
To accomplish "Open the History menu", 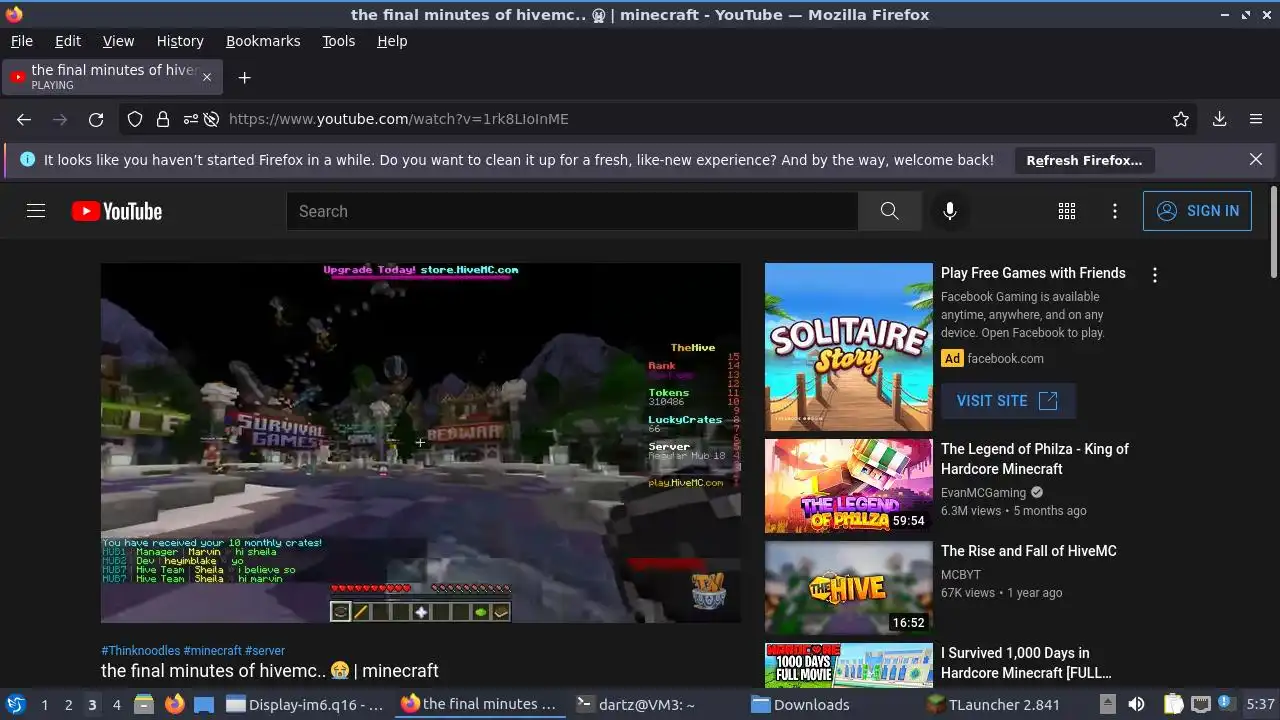I will click(x=180, y=41).
